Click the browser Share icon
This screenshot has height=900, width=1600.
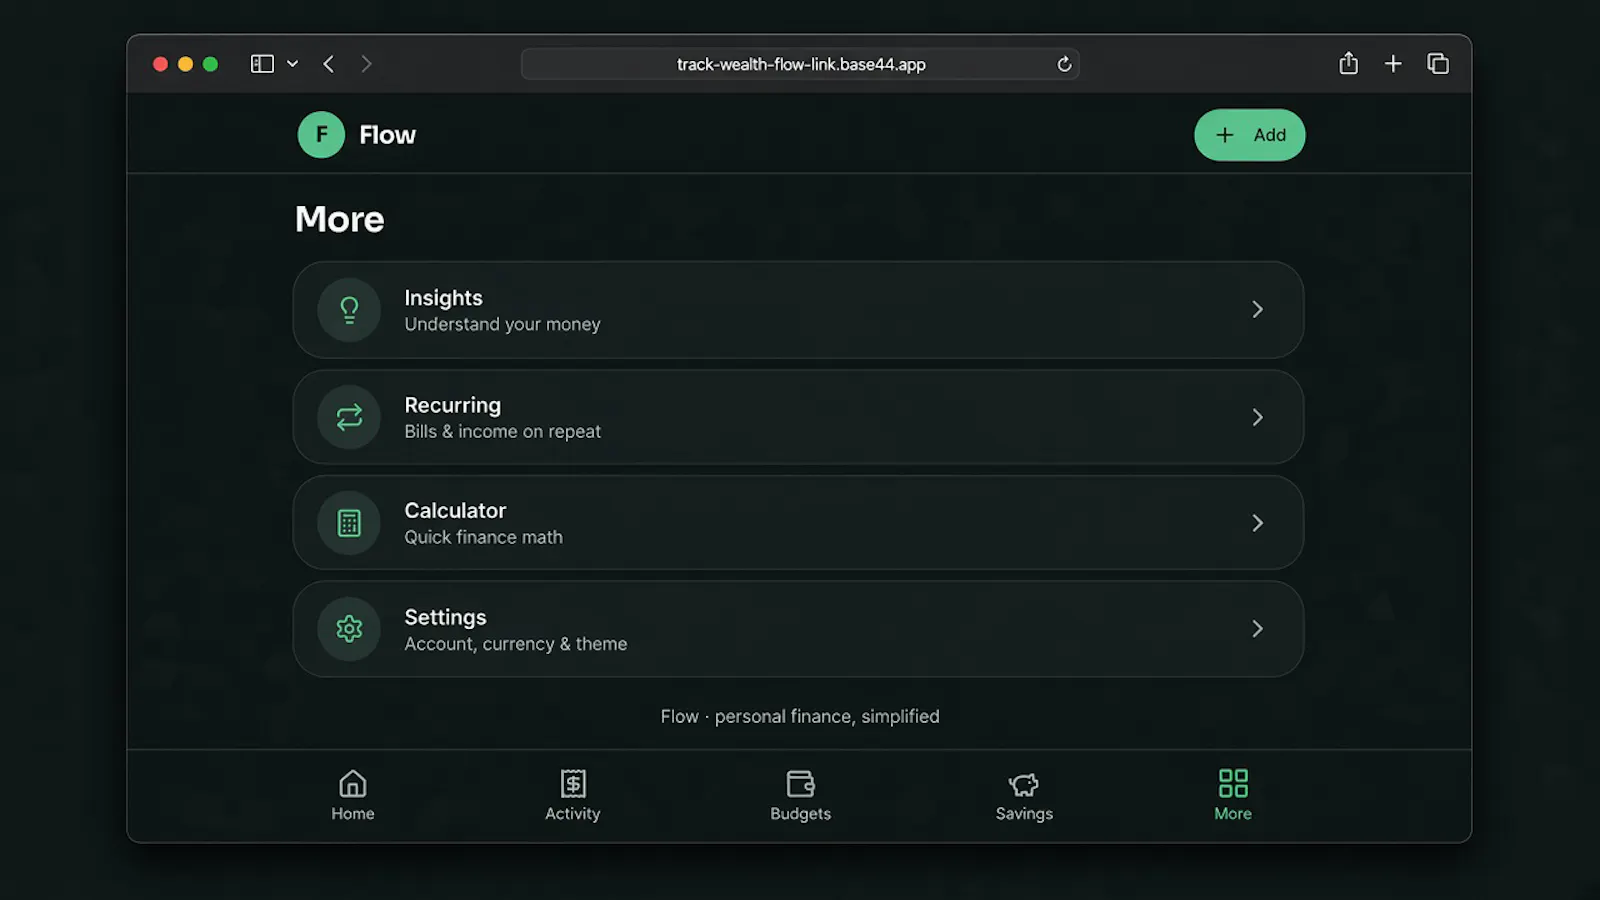(1349, 63)
